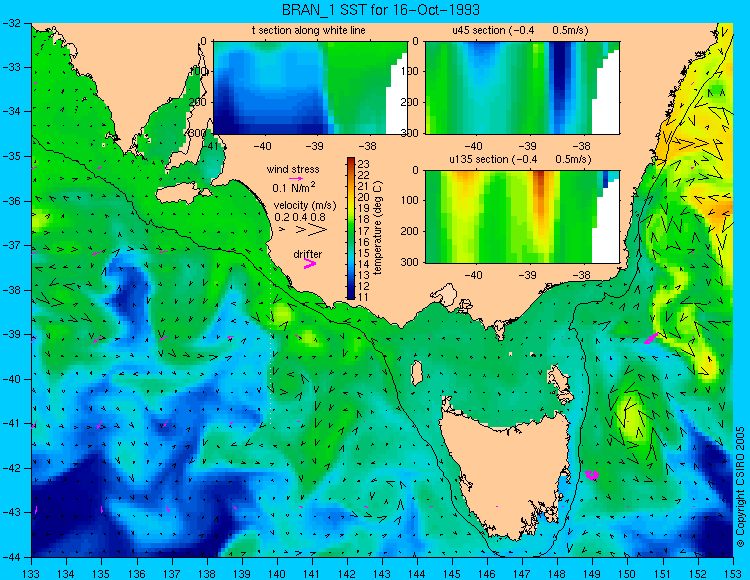Select the 'velocity (m/s)' legend text
The width and height of the screenshot is (750, 580).
305,206
